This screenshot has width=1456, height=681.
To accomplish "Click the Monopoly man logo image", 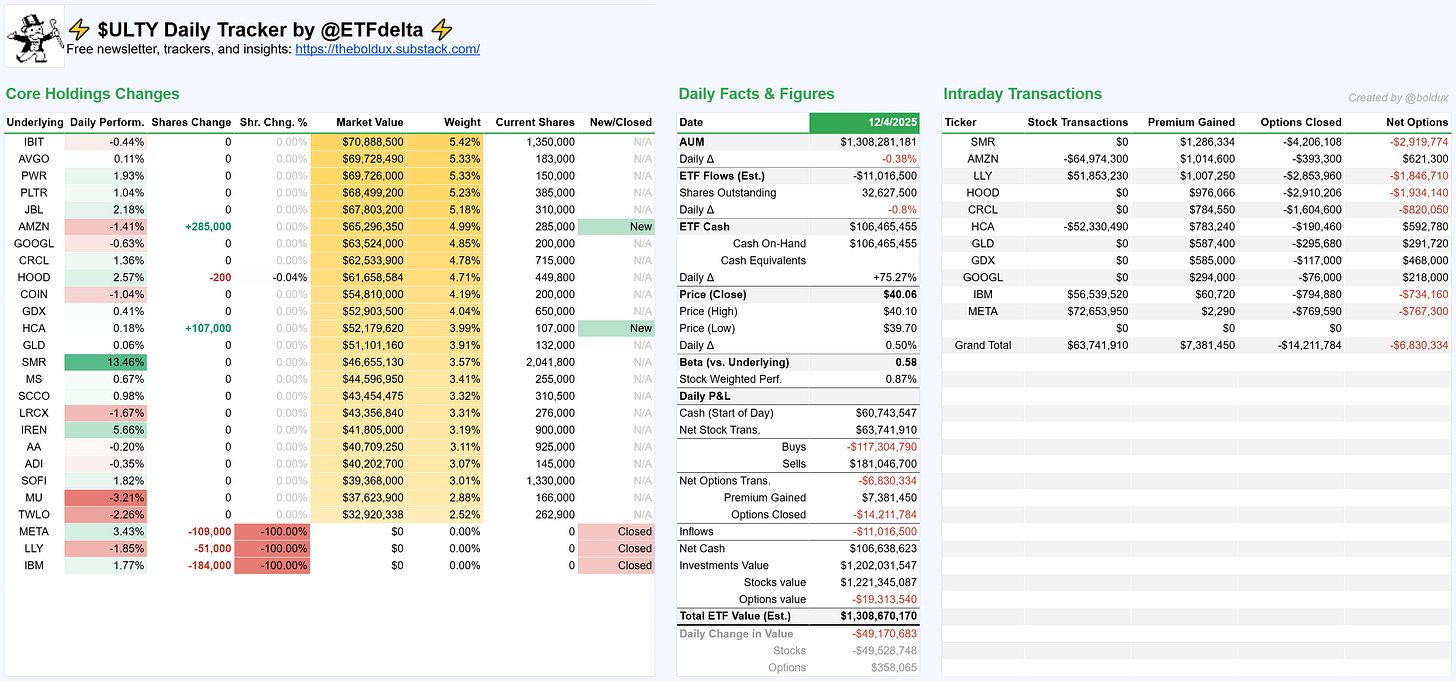I will 35,36.
